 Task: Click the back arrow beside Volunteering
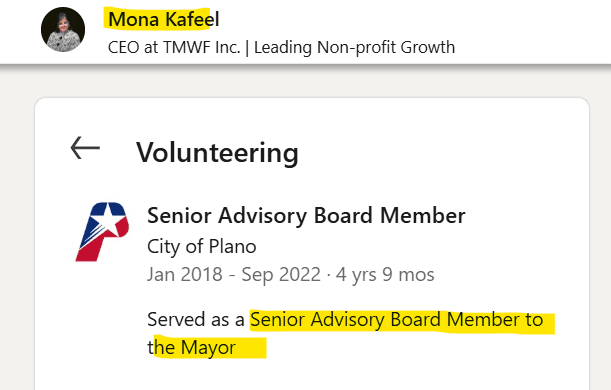tap(85, 148)
